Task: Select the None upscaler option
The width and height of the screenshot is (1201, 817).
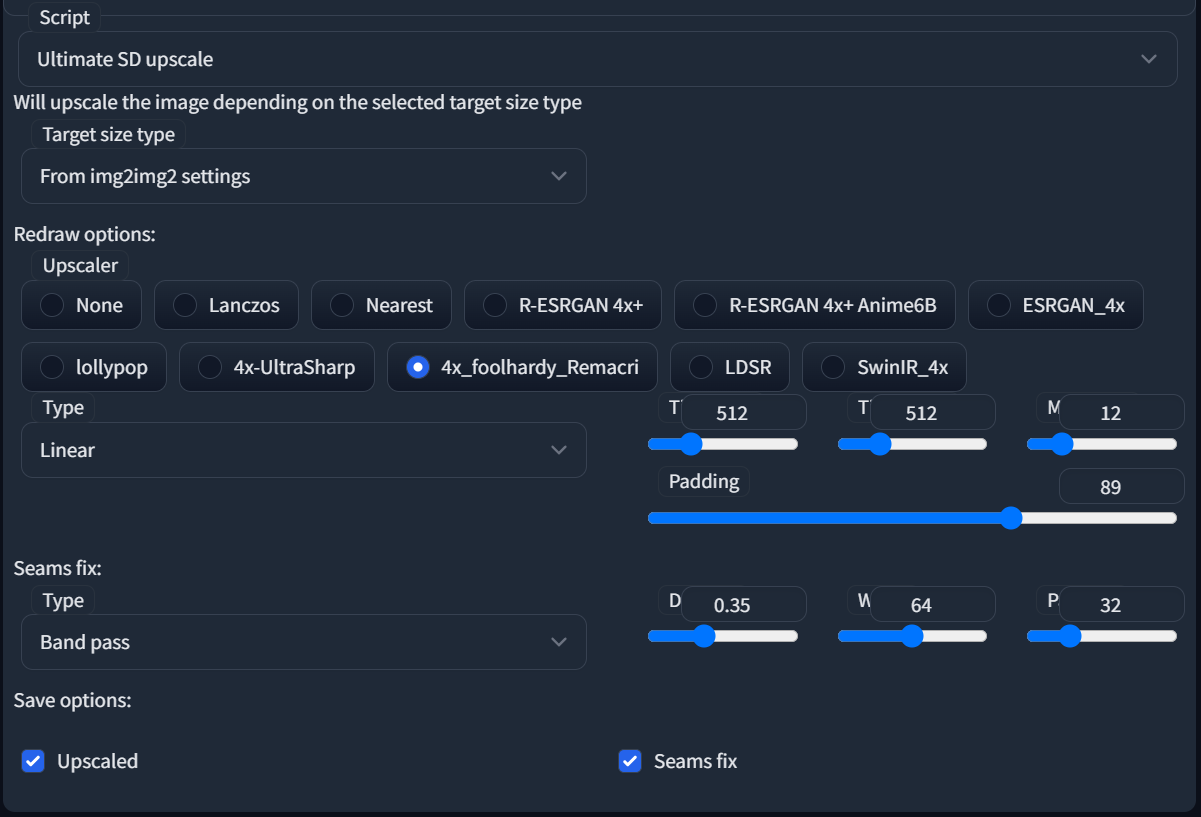Action: coord(82,305)
